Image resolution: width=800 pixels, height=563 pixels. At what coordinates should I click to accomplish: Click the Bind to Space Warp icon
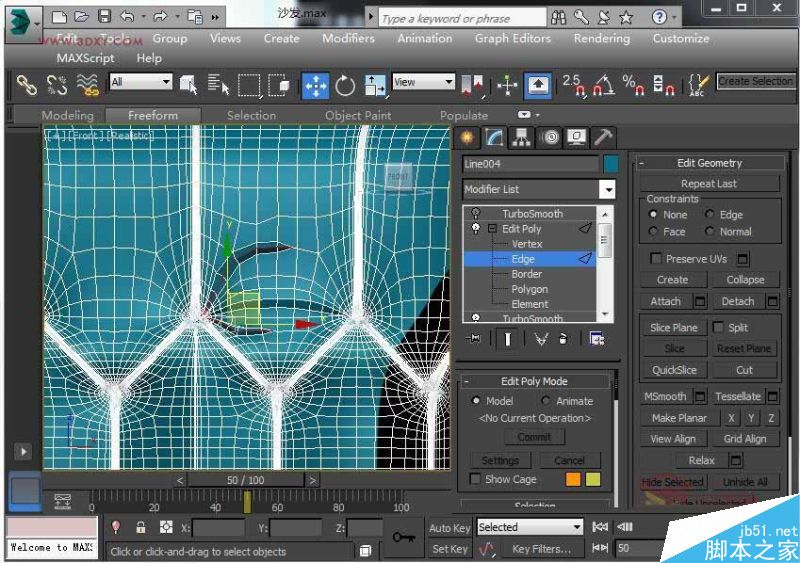click(x=87, y=85)
